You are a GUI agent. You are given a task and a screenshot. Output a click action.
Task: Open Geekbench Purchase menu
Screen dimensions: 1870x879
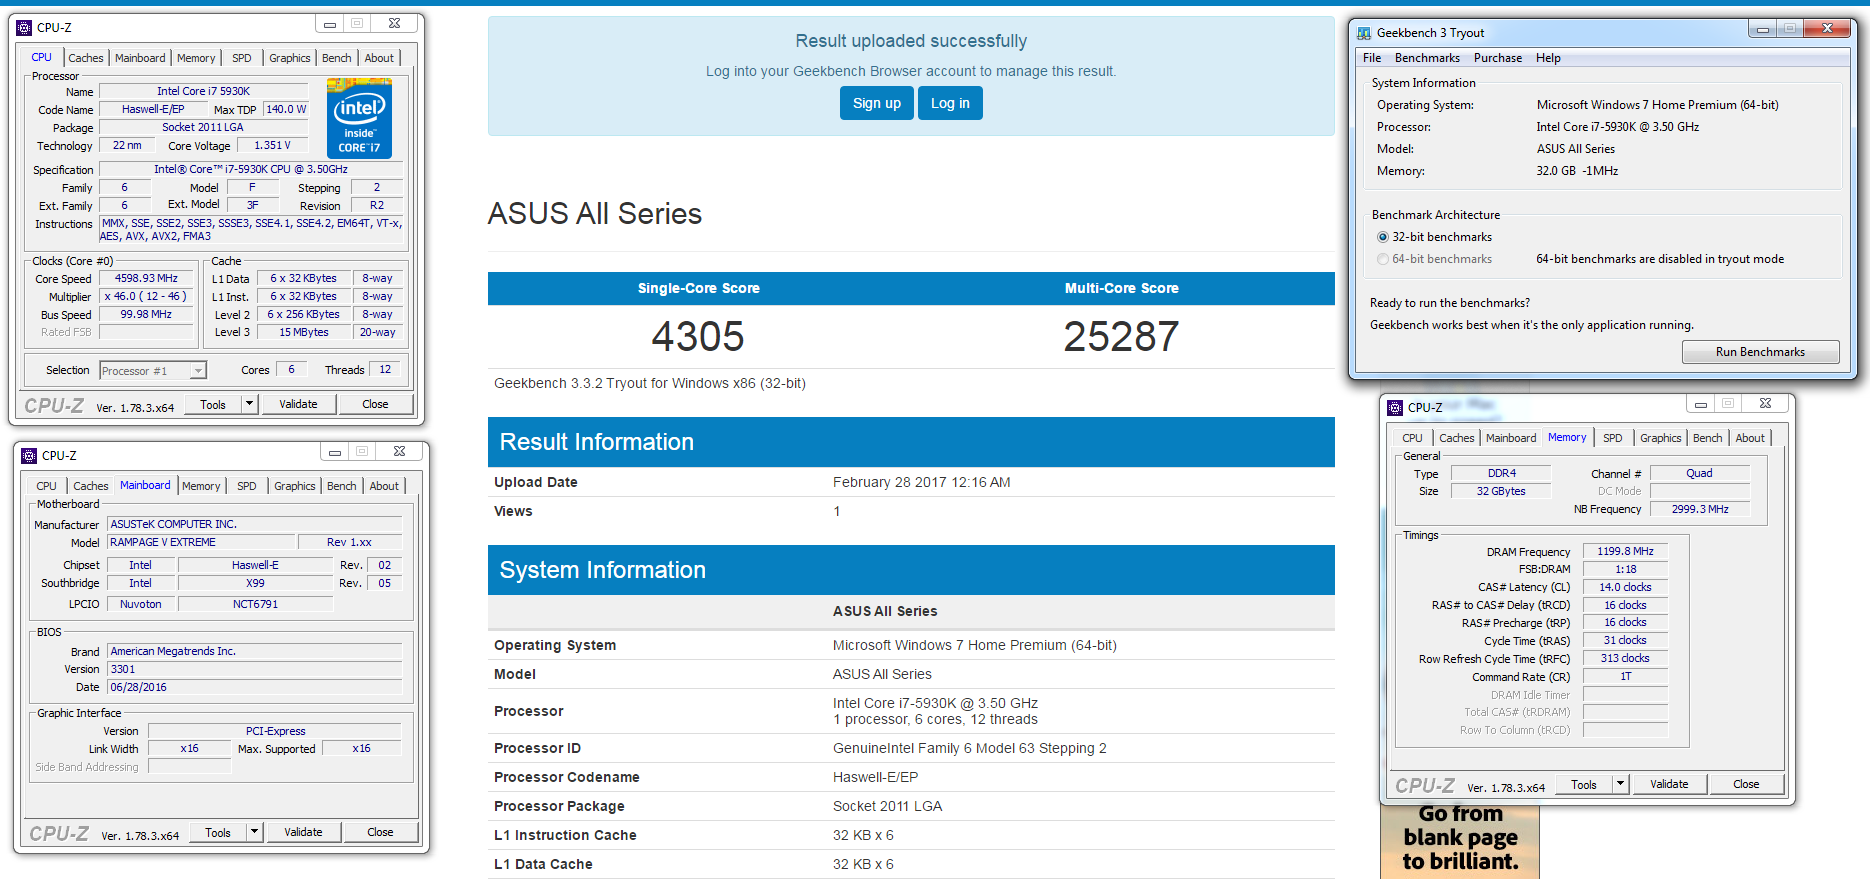1498,58
